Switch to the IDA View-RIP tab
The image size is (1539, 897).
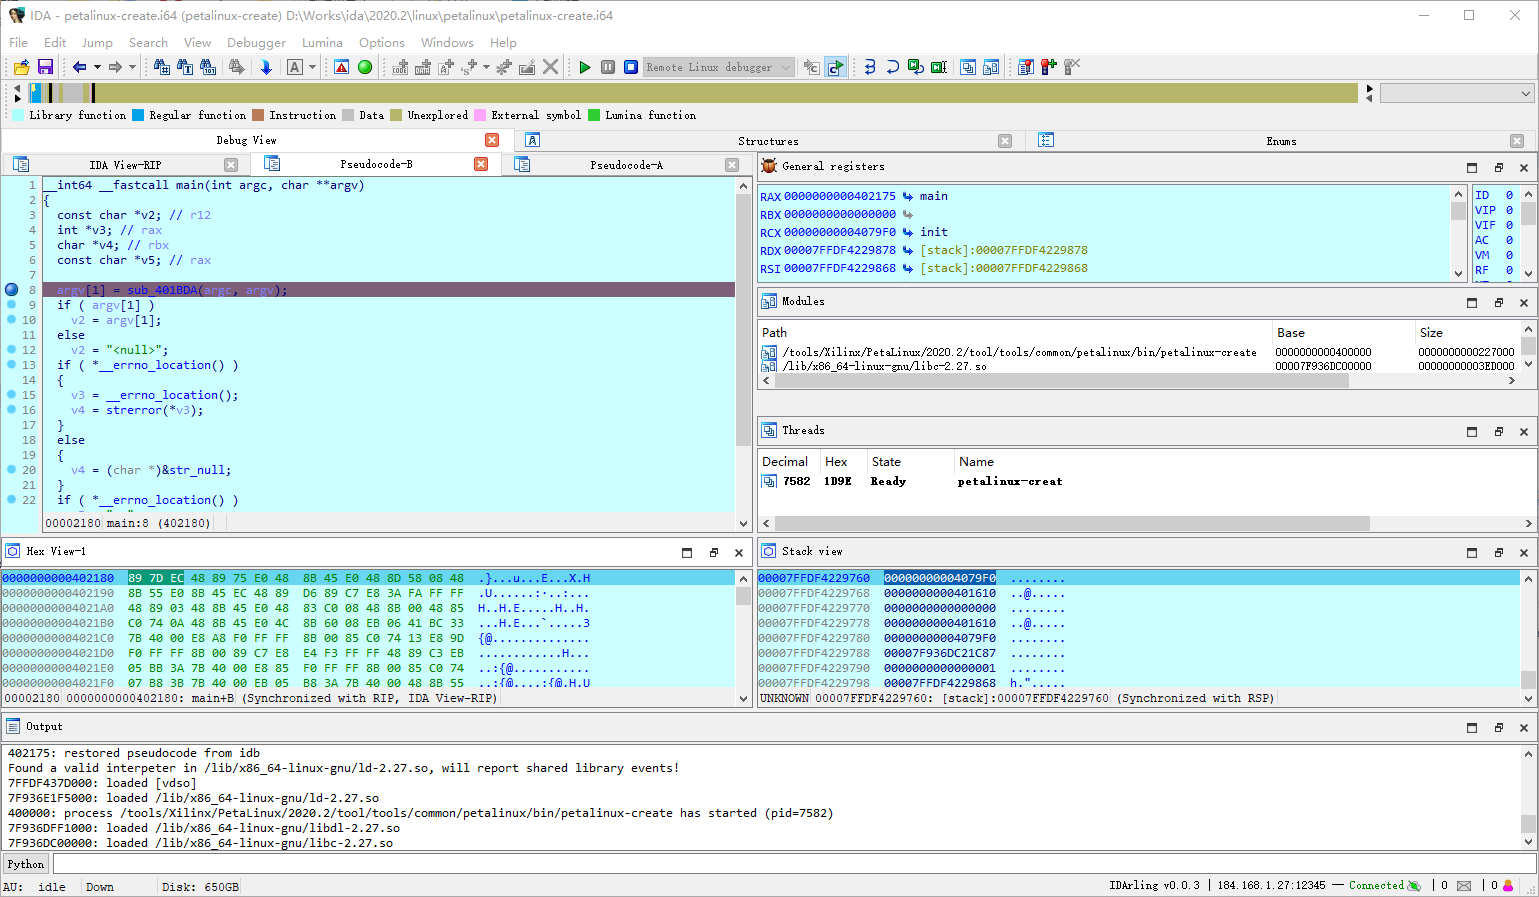[125, 165]
